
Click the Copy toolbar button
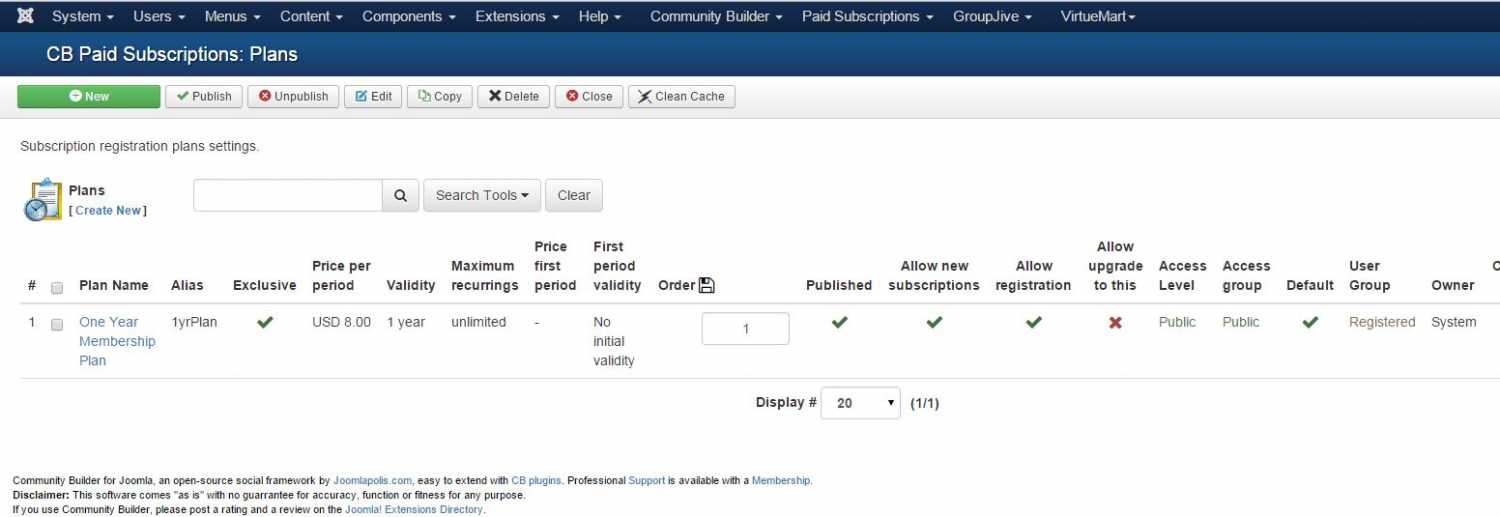(x=440, y=96)
